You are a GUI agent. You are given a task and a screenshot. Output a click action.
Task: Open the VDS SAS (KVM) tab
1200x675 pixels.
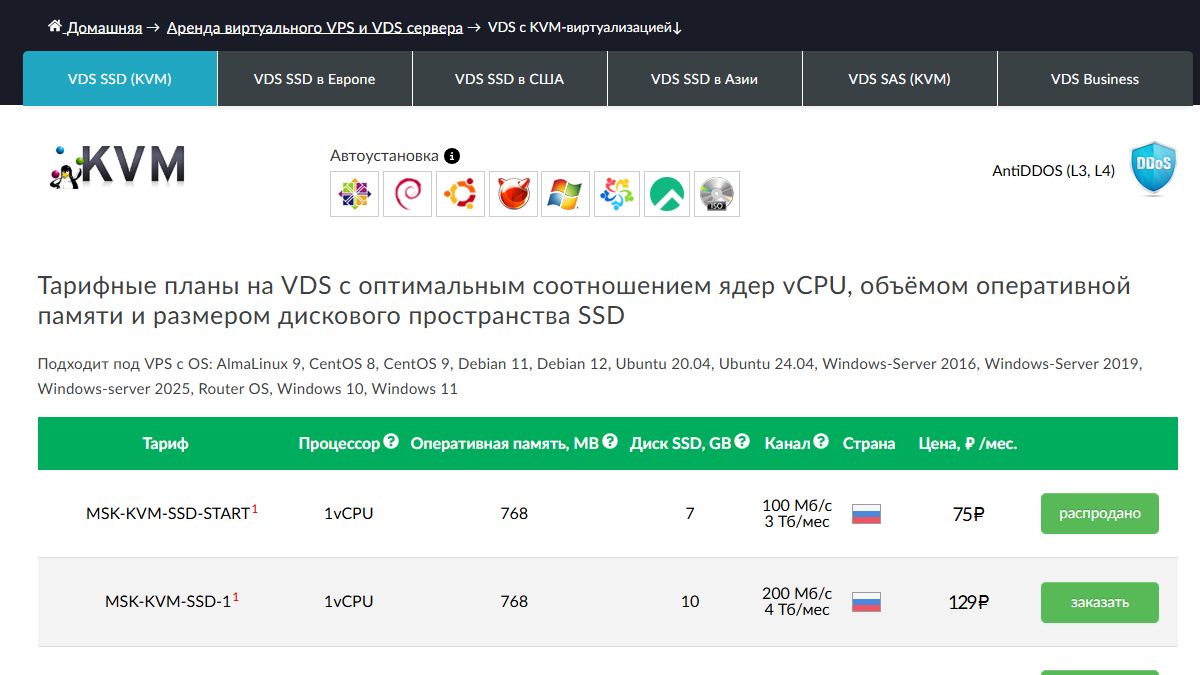[x=900, y=79]
